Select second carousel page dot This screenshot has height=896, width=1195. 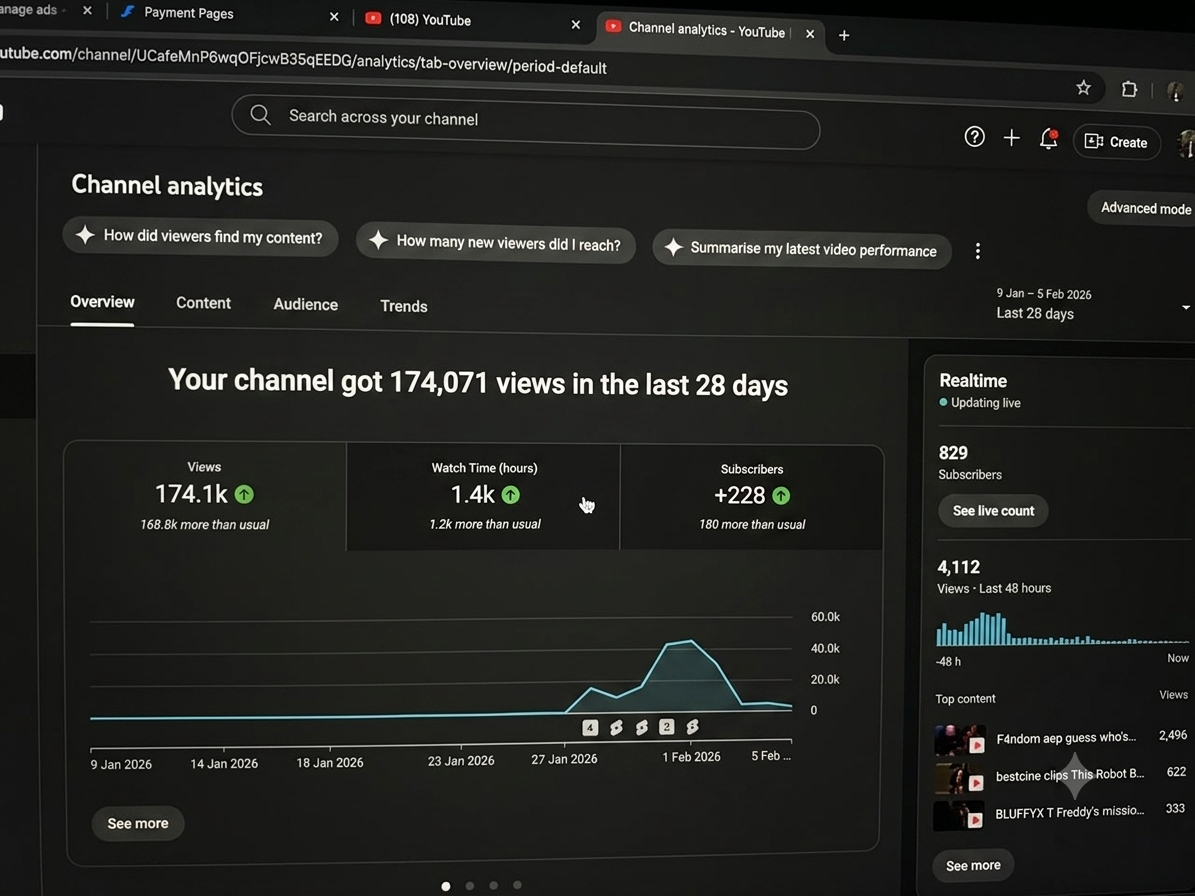pyautogui.click(x=469, y=886)
